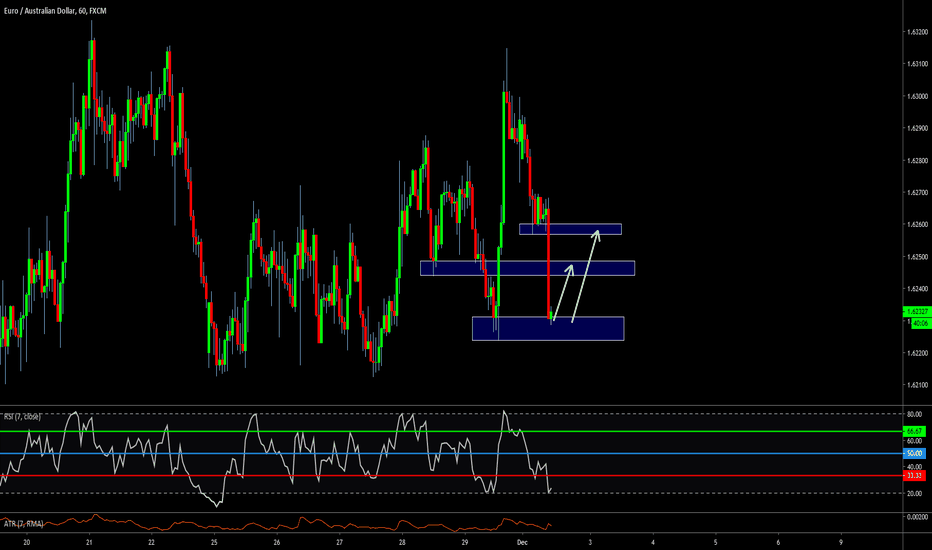Image resolution: width=932 pixels, height=550 pixels.
Task: Click the 27 date on time axis
Action: click(339, 542)
